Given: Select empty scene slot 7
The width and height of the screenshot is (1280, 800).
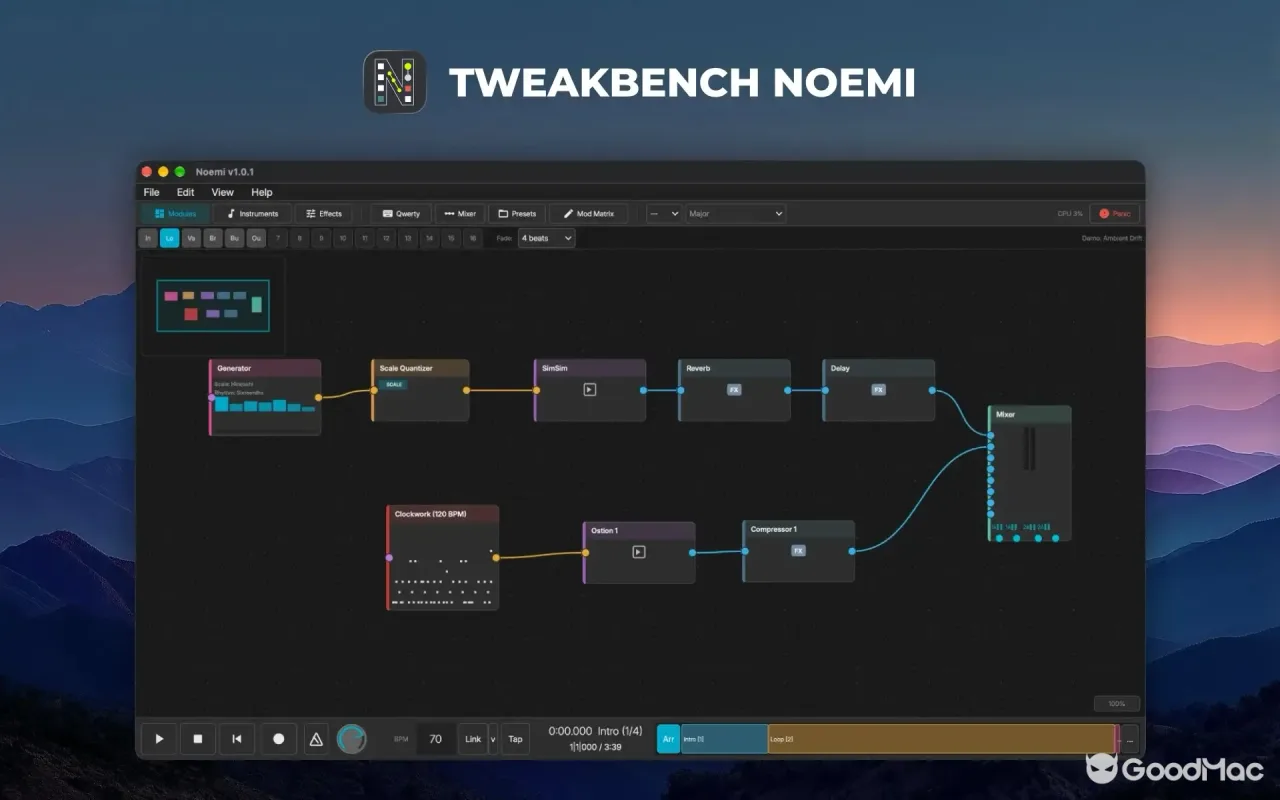Looking at the screenshot, I should tap(278, 238).
